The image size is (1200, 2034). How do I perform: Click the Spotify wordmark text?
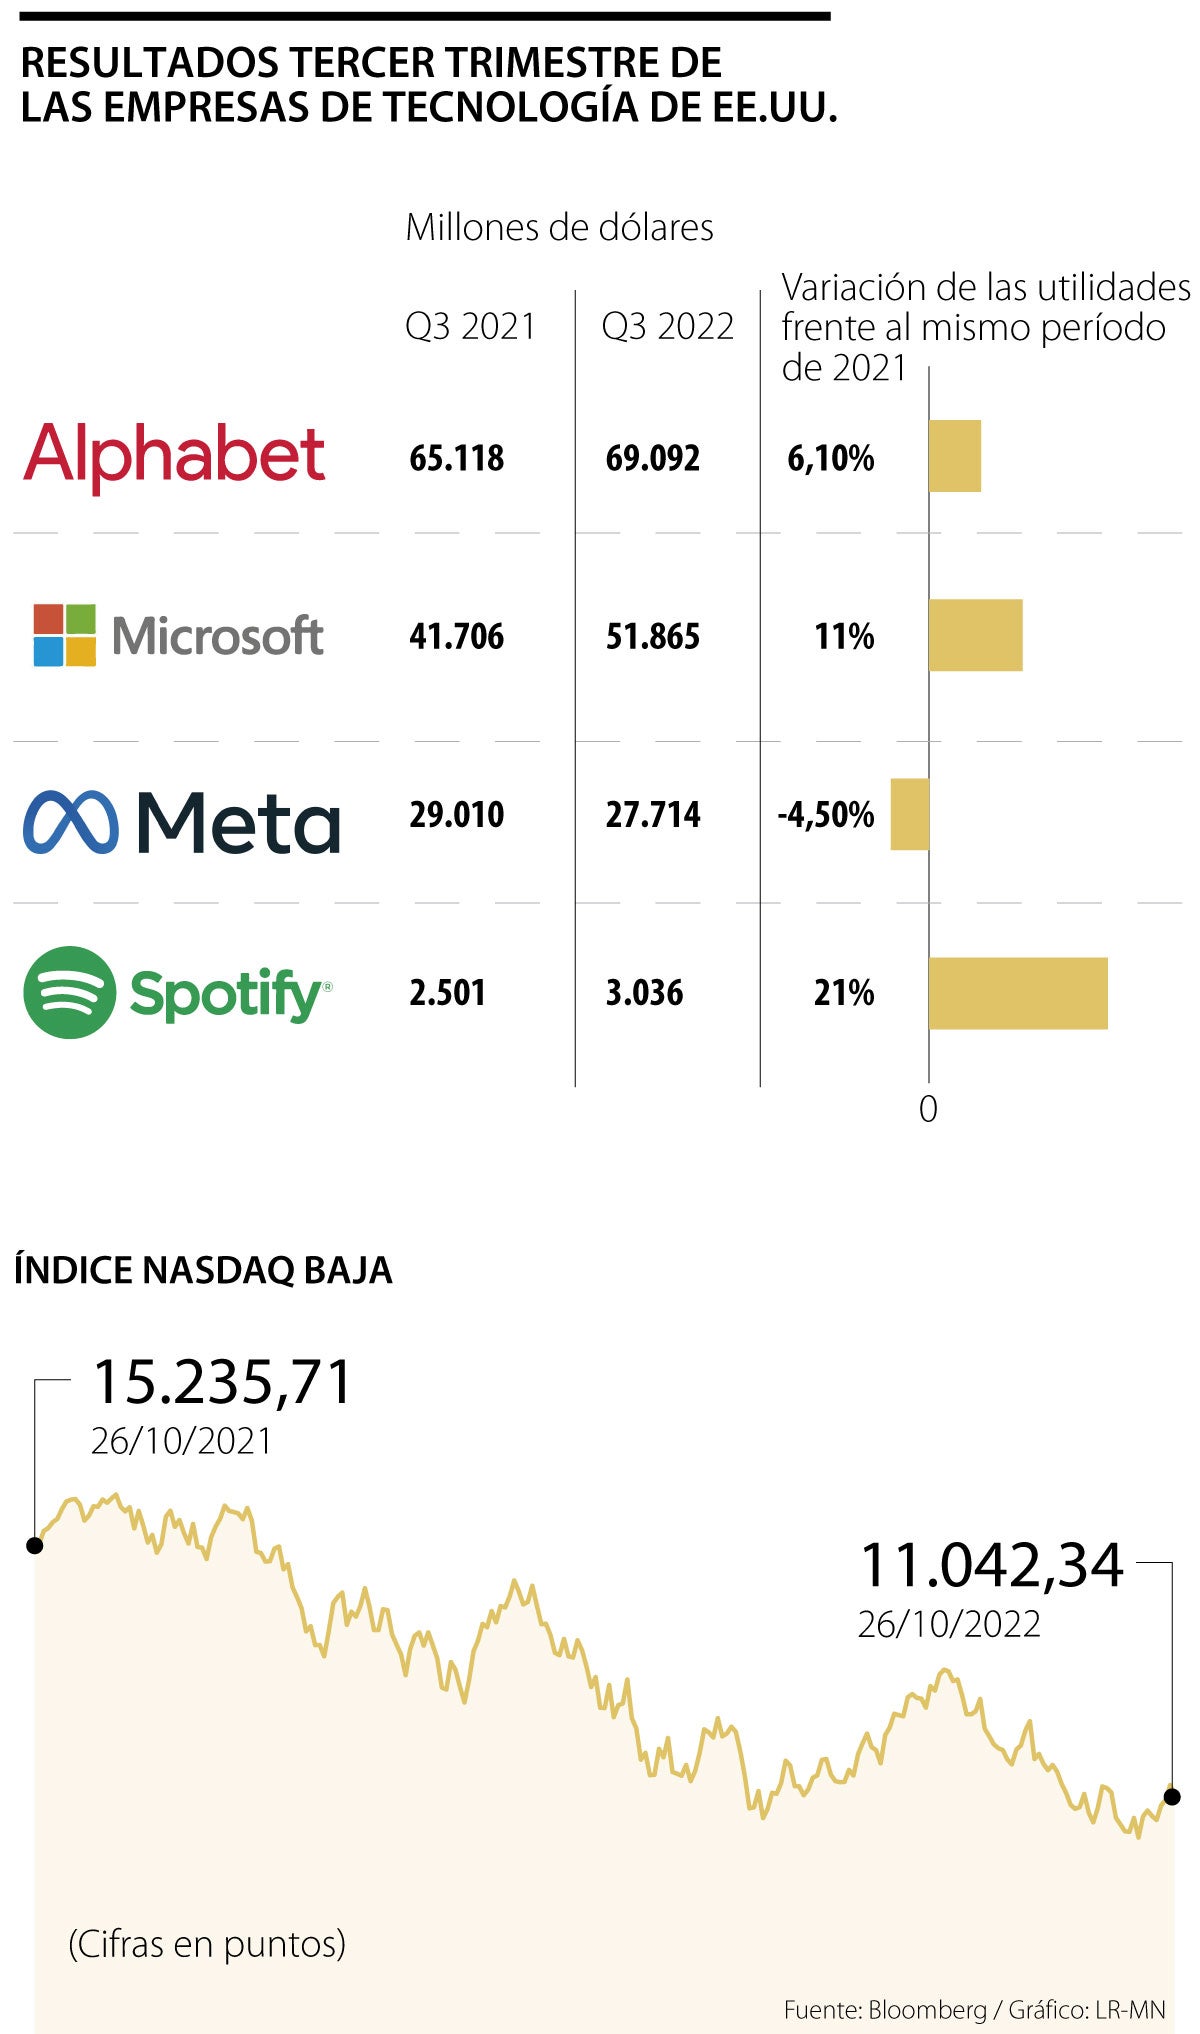click(228, 994)
